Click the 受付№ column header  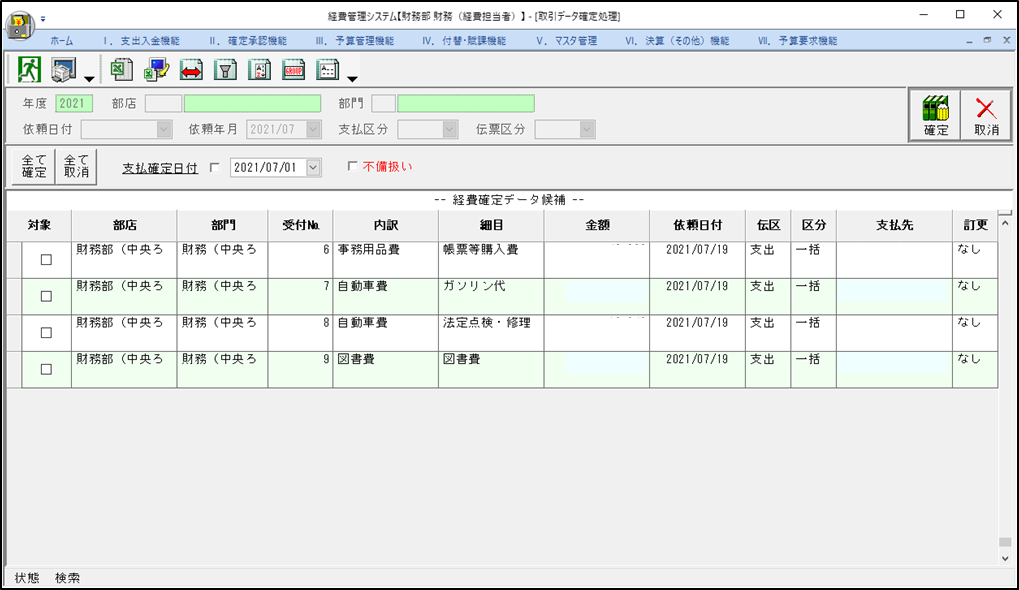pyautogui.click(x=300, y=225)
